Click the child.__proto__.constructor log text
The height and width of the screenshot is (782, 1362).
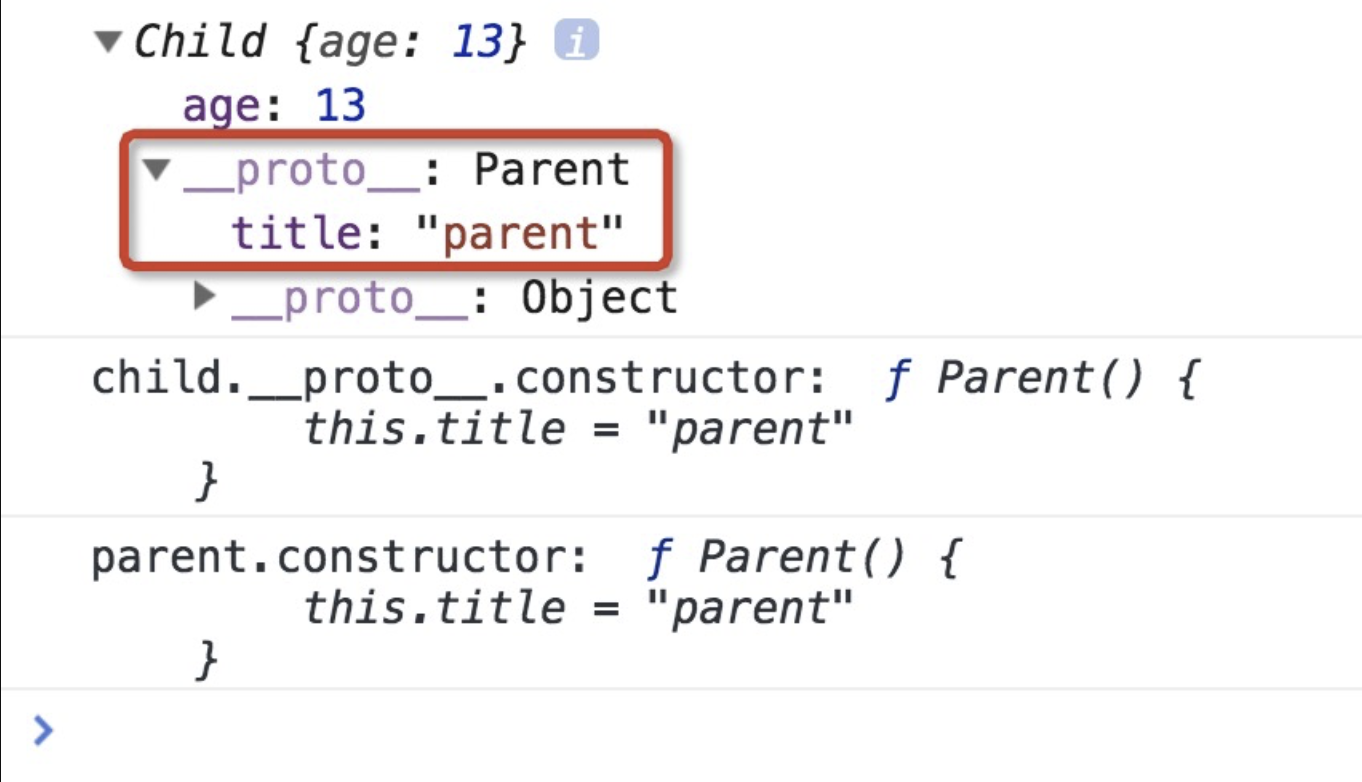coord(459,380)
